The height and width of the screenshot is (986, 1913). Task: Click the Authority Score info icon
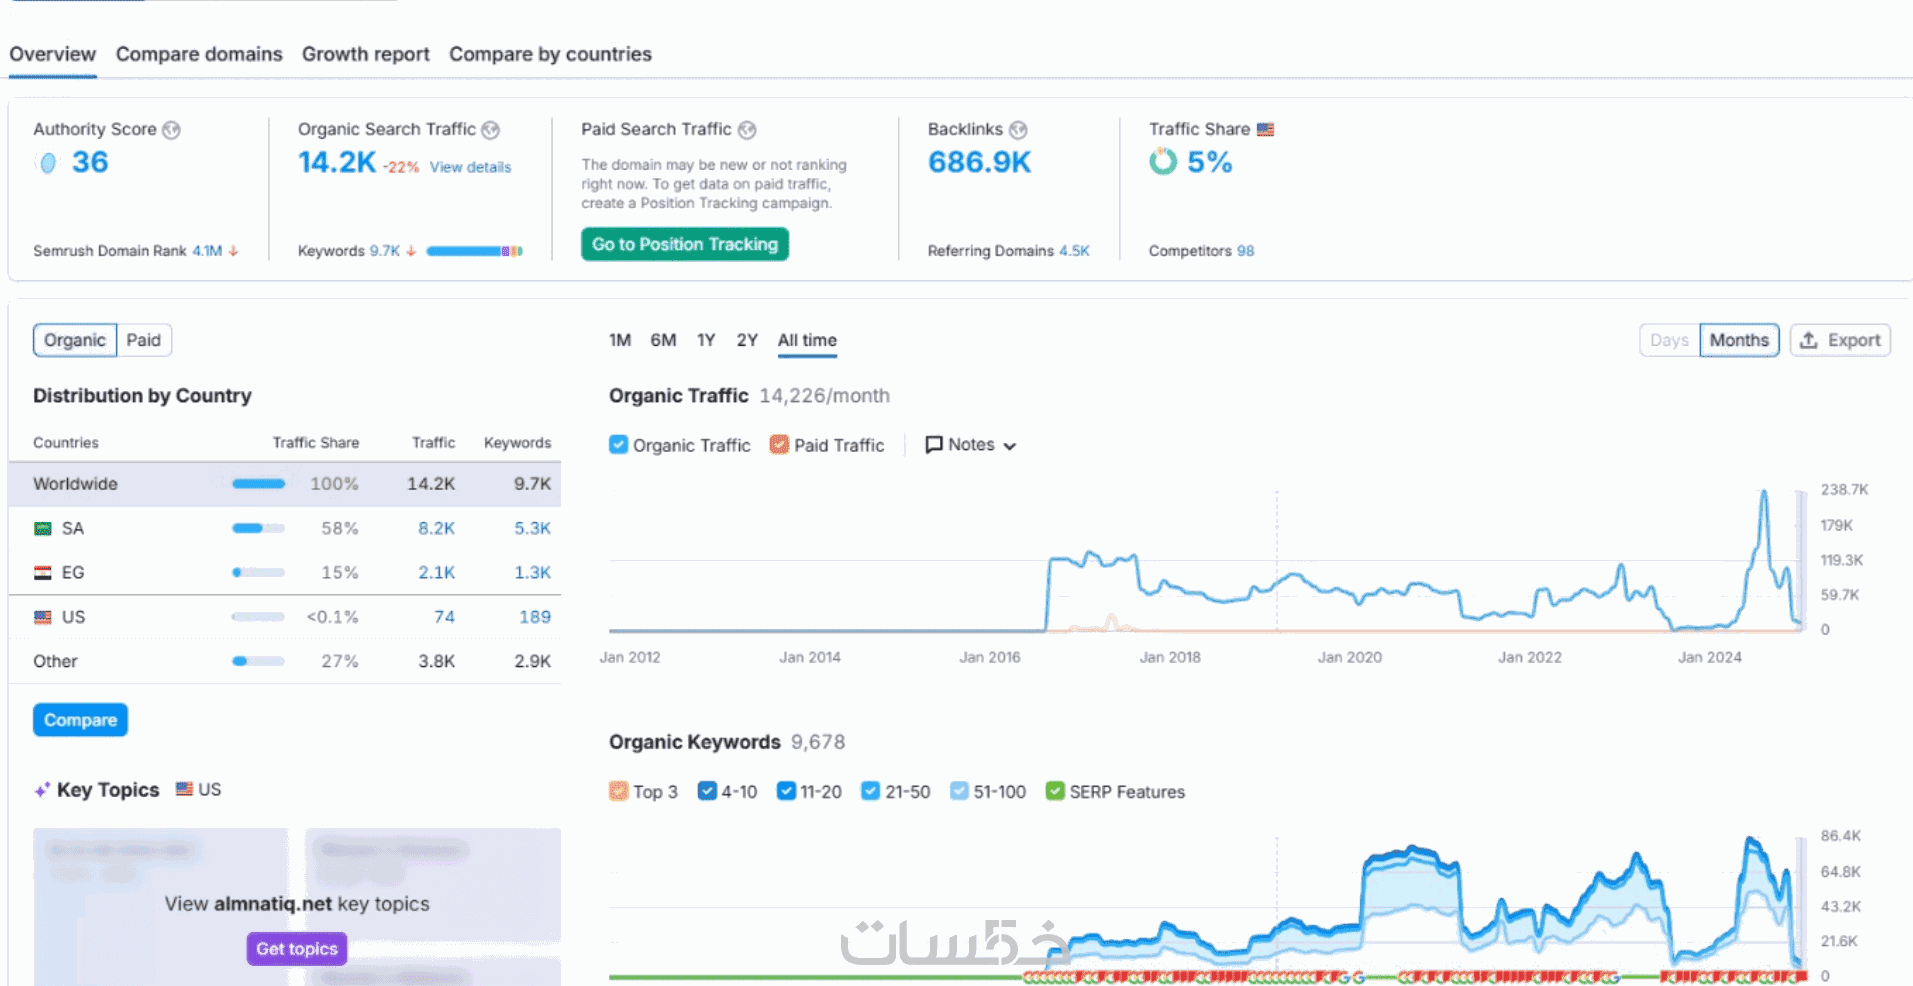click(x=171, y=130)
